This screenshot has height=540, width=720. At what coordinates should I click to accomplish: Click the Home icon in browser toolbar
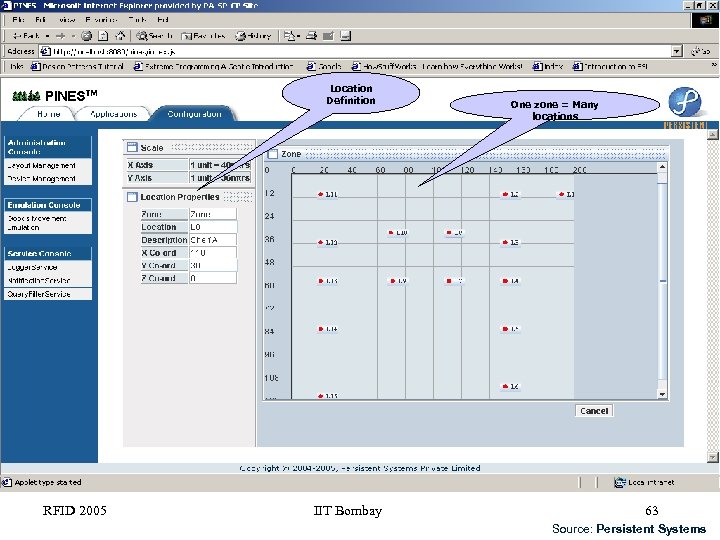120,36
